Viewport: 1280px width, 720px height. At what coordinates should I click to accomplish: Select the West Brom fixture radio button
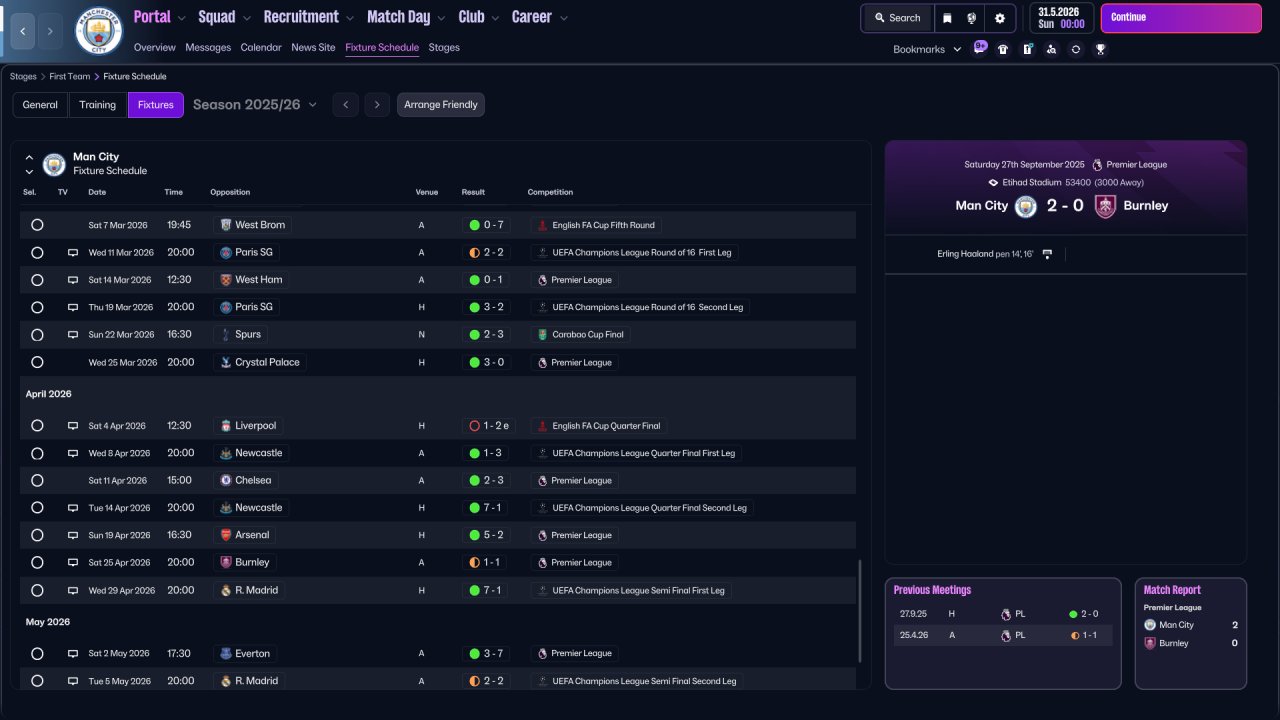[x=37, y=225]
